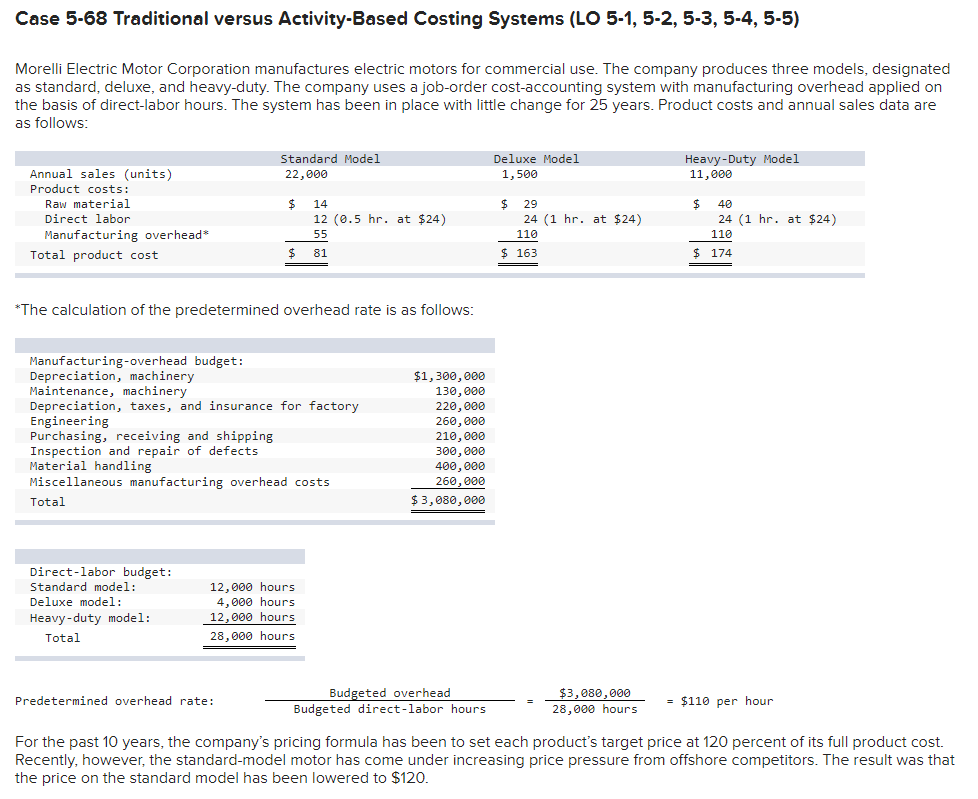Click Miscellaneous manufacturing overhead costs label

tap(180, 482)
